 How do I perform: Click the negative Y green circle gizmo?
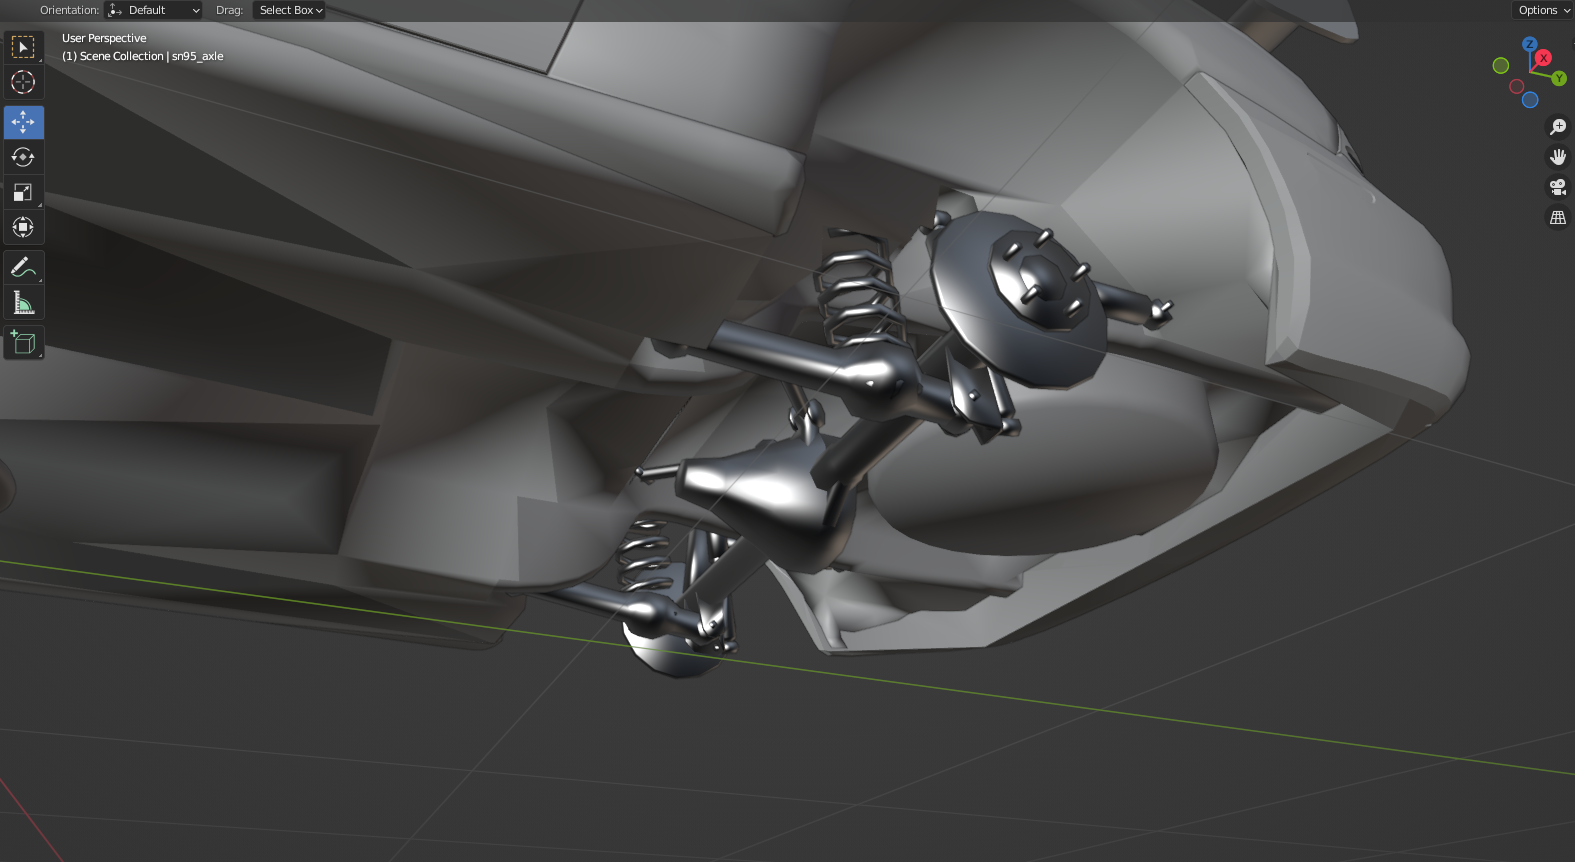click(x=1501, y=66)
